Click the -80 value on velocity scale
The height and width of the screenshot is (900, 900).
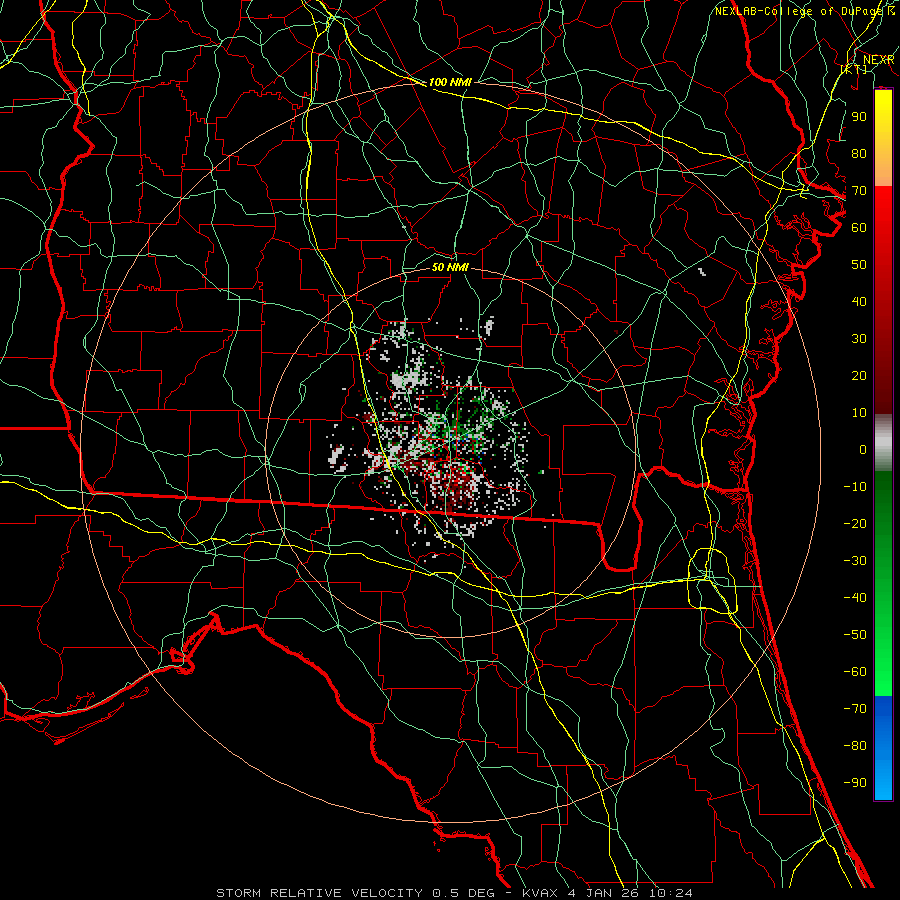point(855,746)
